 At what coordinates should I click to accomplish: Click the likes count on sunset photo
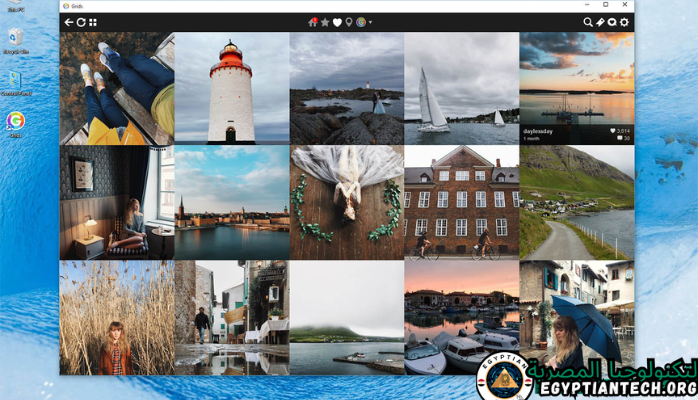[620, 131]
